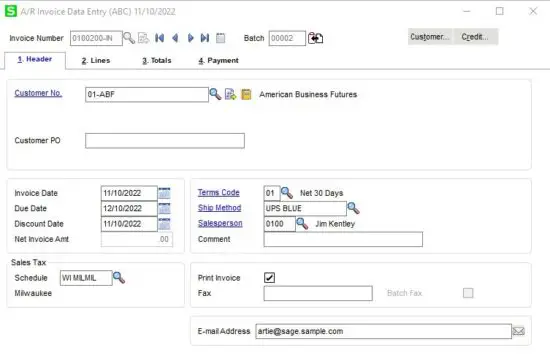Go to the first invoice record
Viewport: 550px width, 361px height.
[160, 38]
